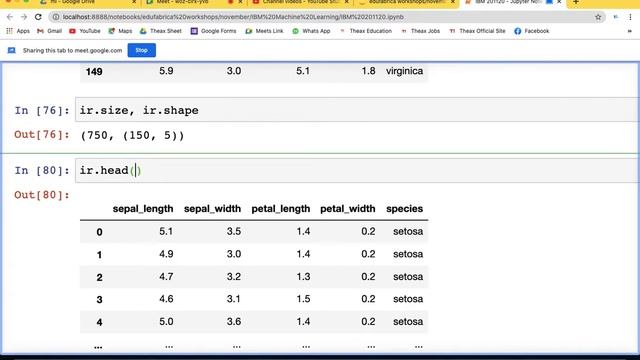Go forward using the browser forward arrow
The image size is (640, 360).
point(24,17)
